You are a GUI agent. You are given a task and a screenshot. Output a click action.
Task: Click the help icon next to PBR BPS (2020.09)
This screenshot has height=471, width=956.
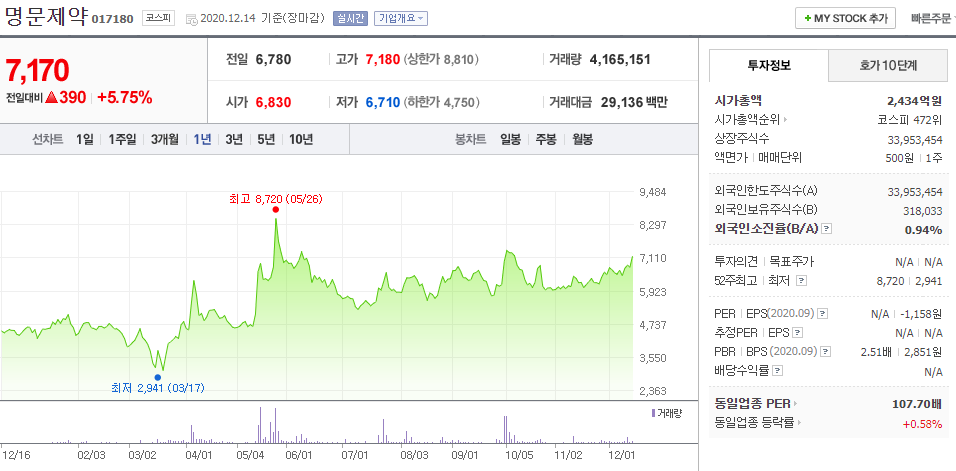(826, 352)
